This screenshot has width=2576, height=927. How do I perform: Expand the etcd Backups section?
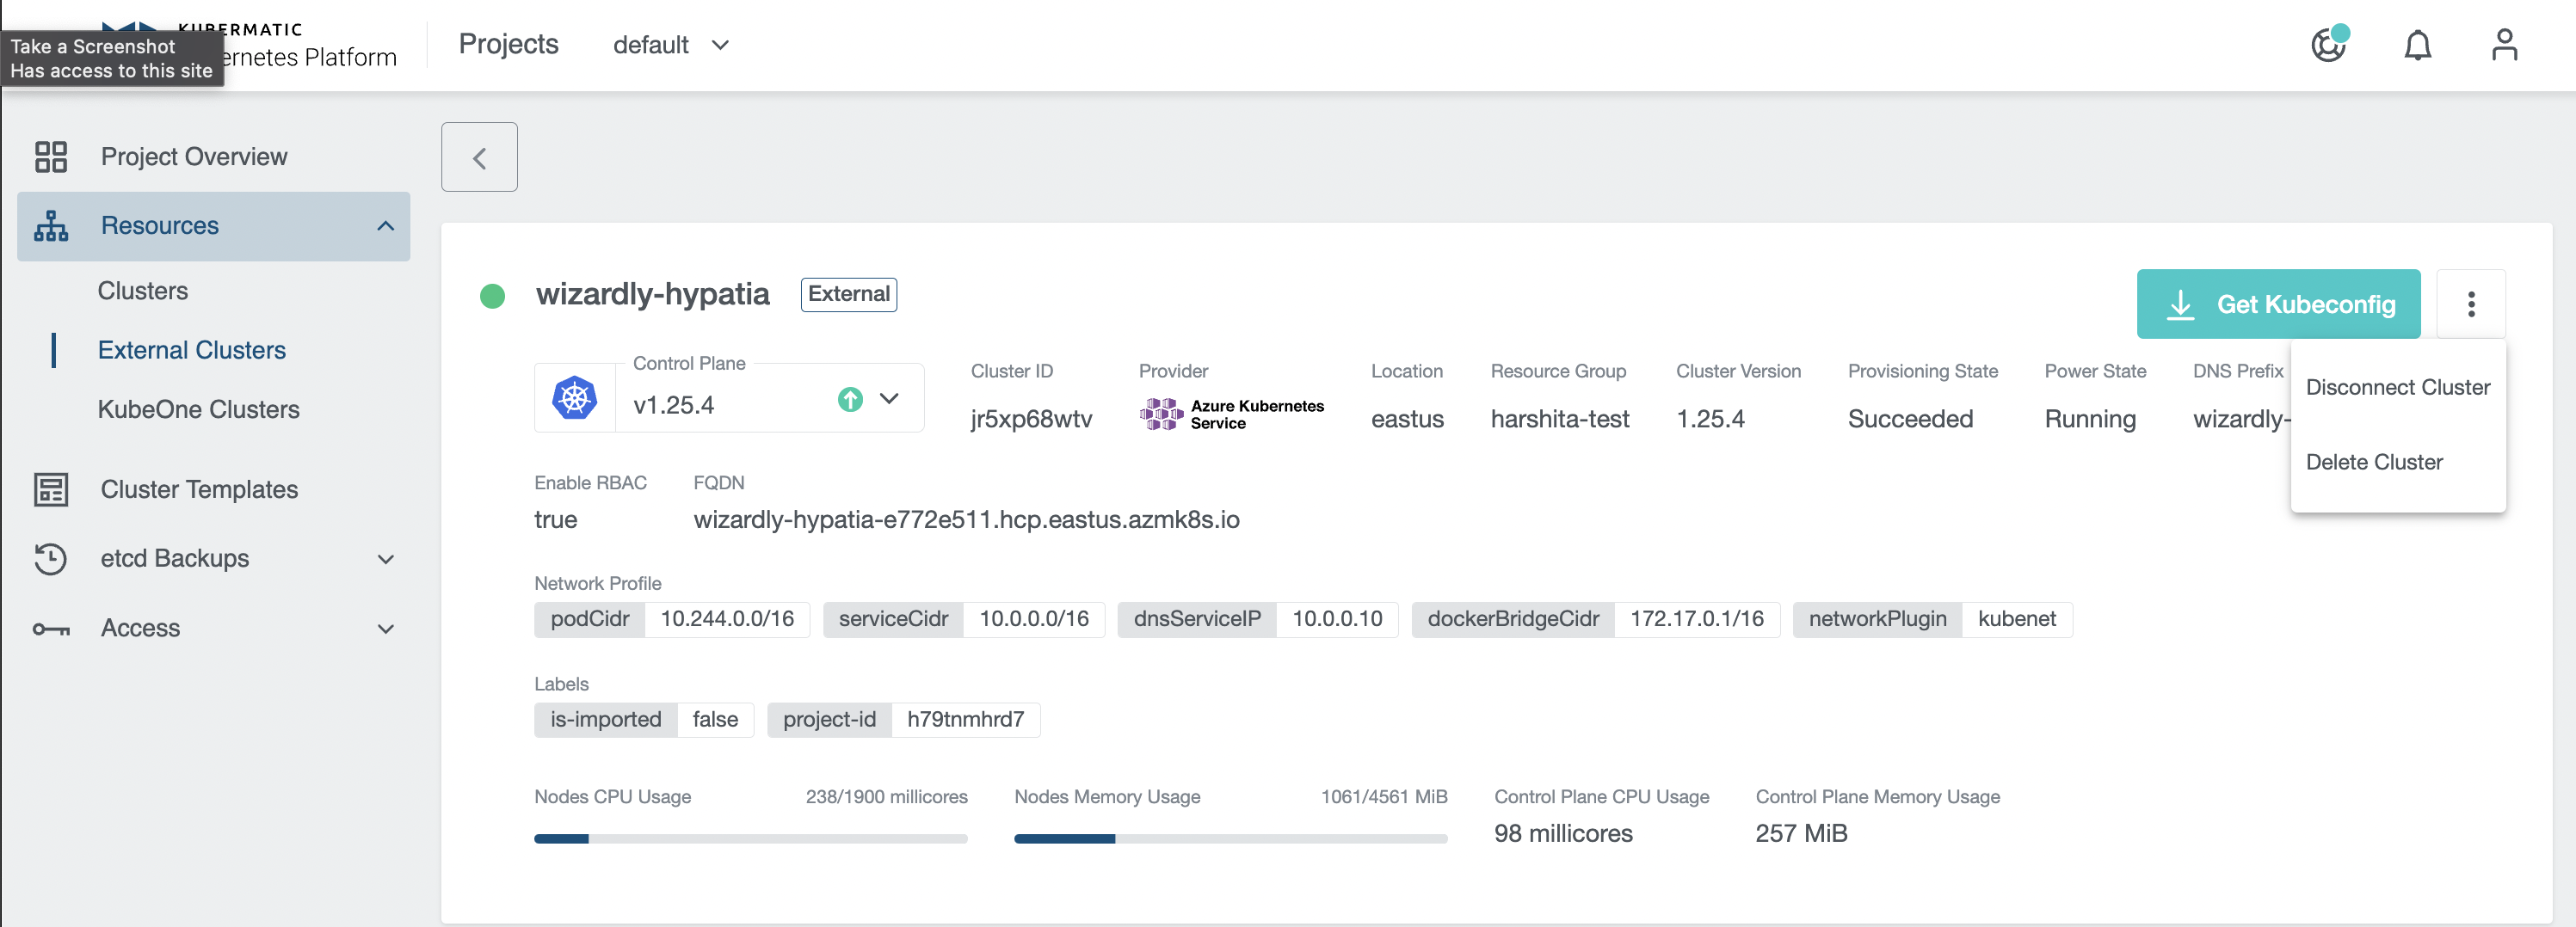click(386, 558)
